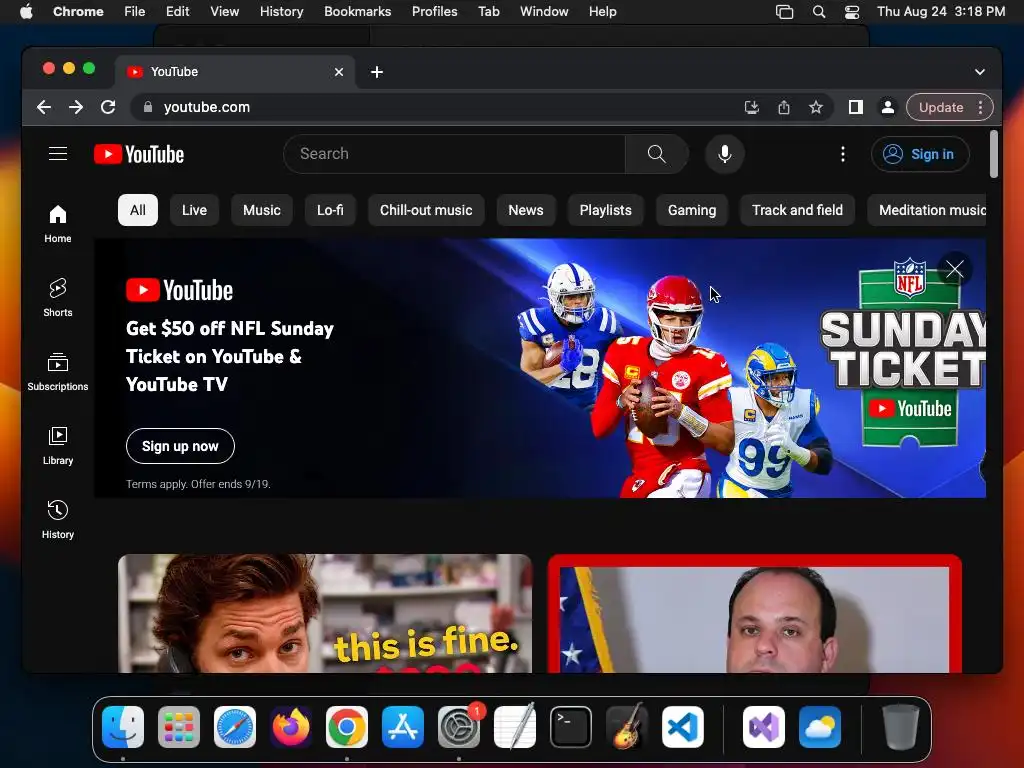Click the page vertical scrollbar
Screen dimensions: 1024x768
[x=993, y=154]
